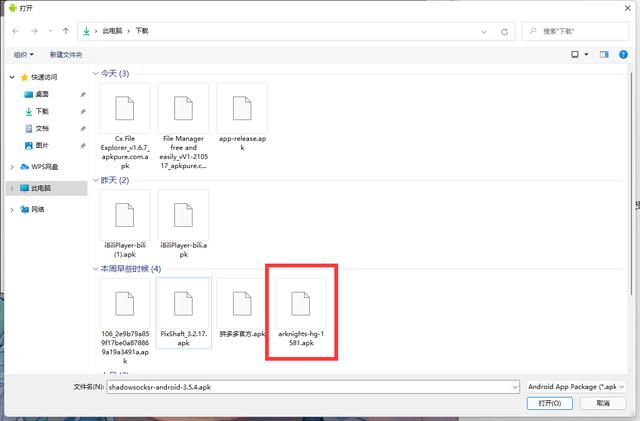
Task: Open the Android App Package file type dropdown
Action: 575,385
